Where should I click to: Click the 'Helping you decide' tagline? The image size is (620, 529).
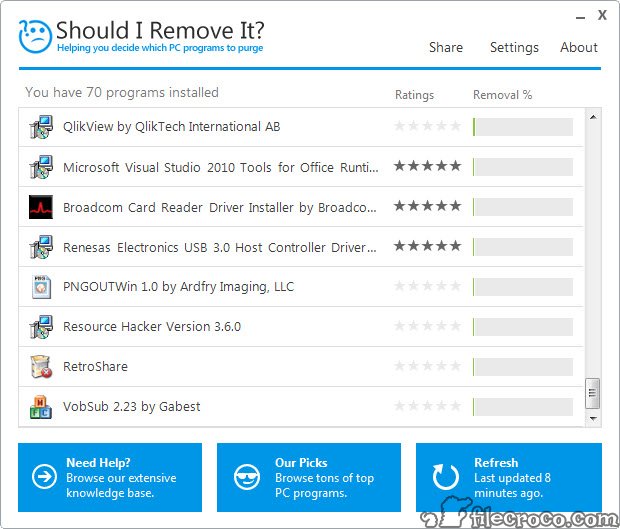click(x=160, y=48)
